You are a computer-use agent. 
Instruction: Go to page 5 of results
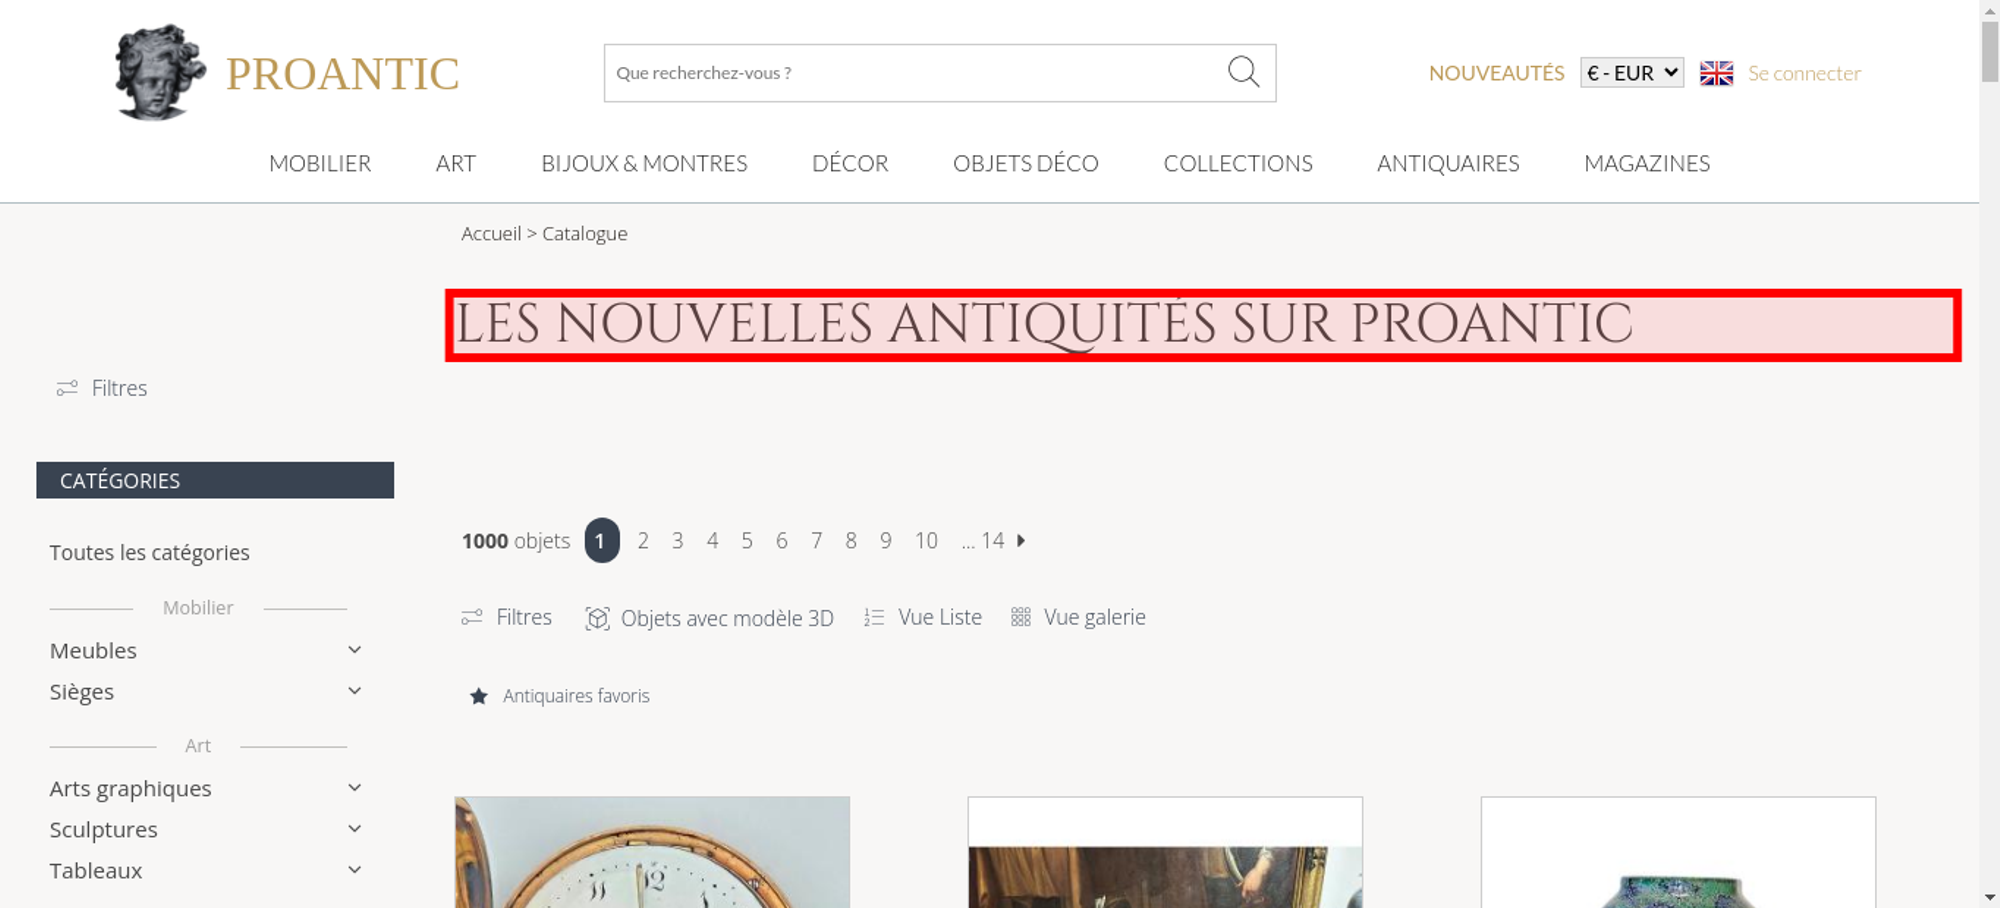(747, 541)
